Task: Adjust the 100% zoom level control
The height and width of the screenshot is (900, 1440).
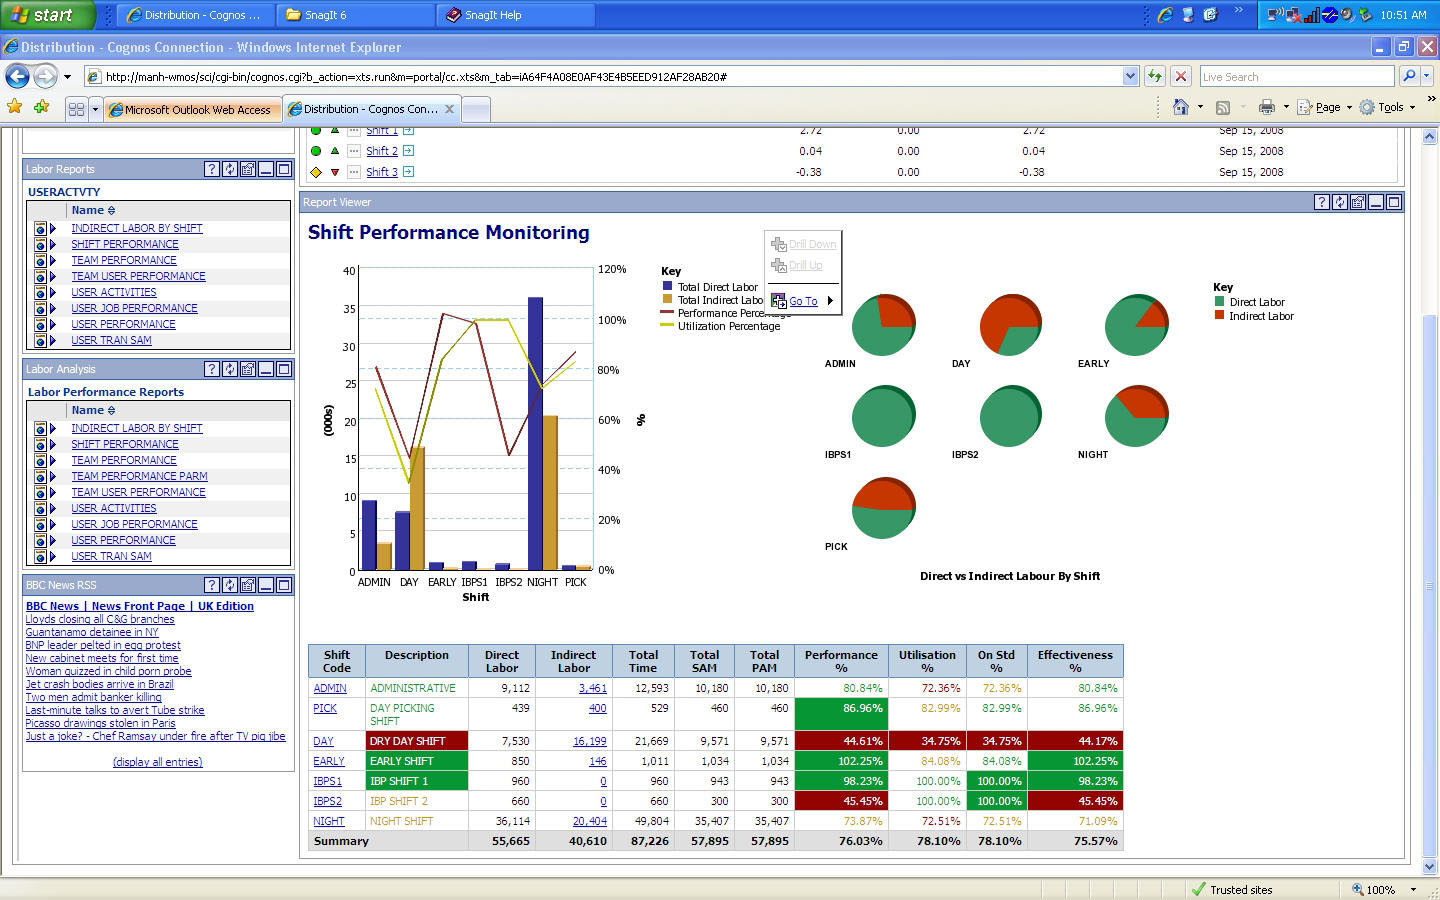Action: pyautogui.click(x=1380, y=889)
